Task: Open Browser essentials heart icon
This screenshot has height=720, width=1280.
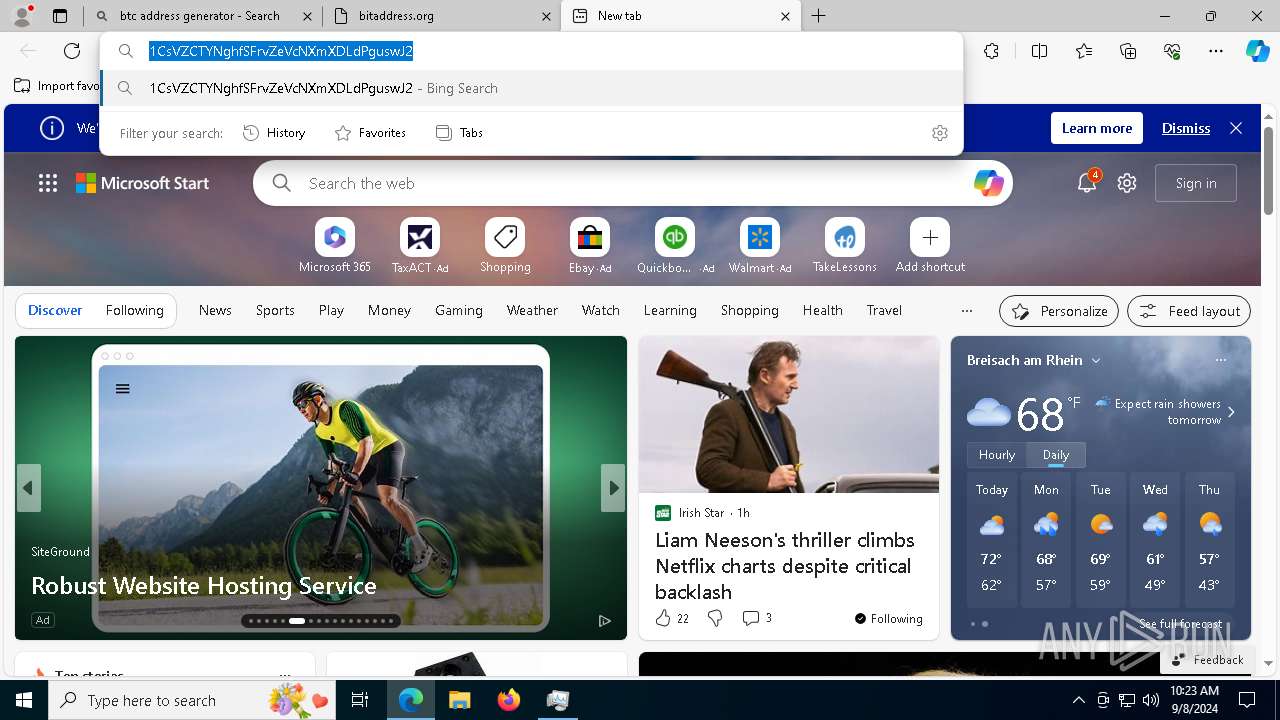Action: 1172,51
